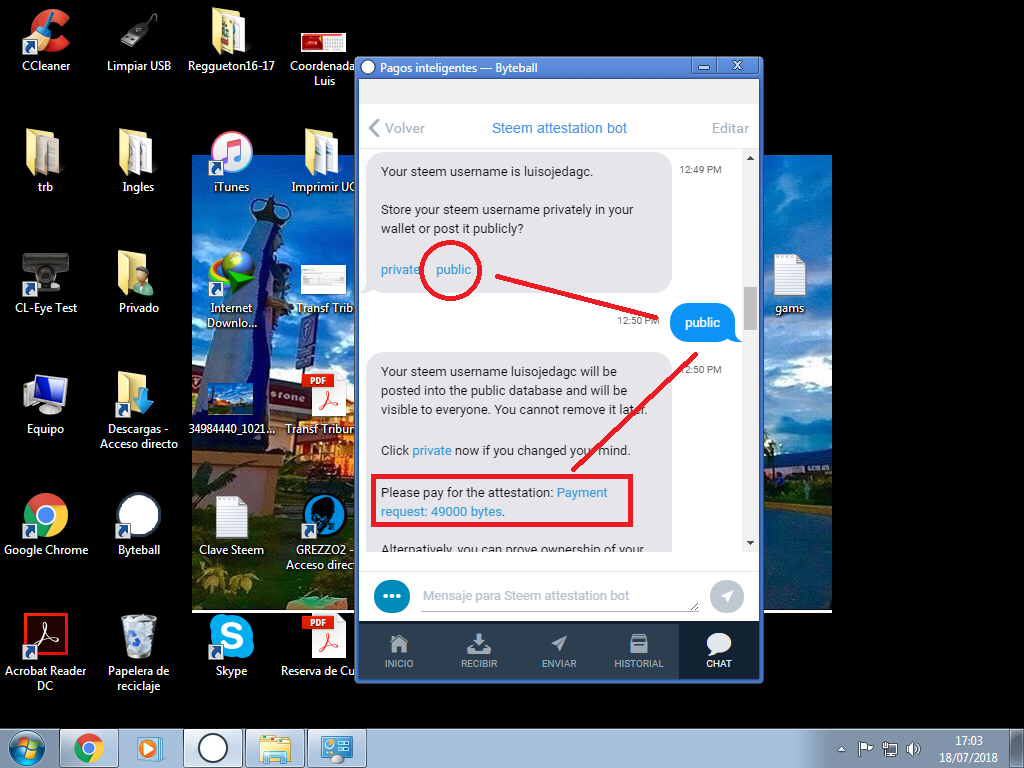Click the chat scrollbar up arrow
The width and height of the screenshot is (1024, 768).
[x=750, y=158]
